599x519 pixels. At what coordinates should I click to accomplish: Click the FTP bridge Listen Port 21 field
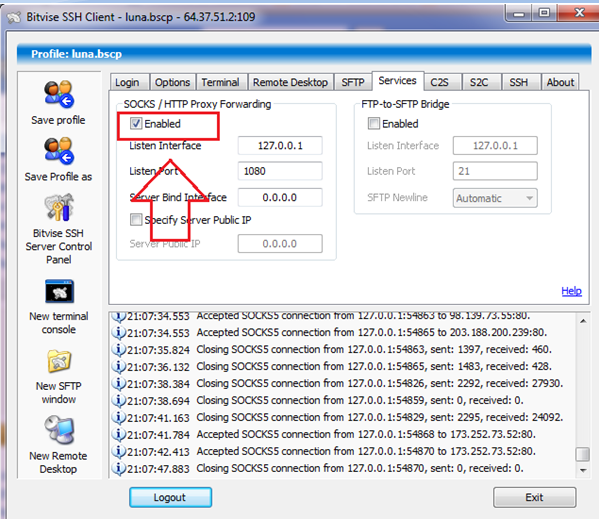[x=495, y=171]
